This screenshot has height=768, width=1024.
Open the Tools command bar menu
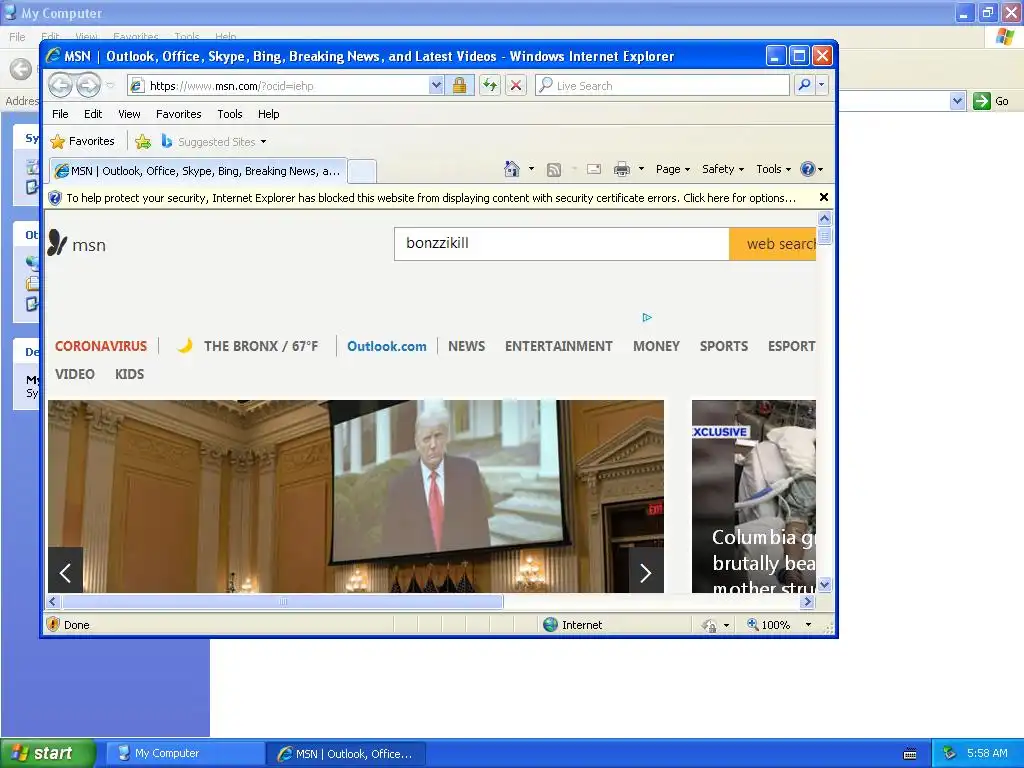point(773,169)
